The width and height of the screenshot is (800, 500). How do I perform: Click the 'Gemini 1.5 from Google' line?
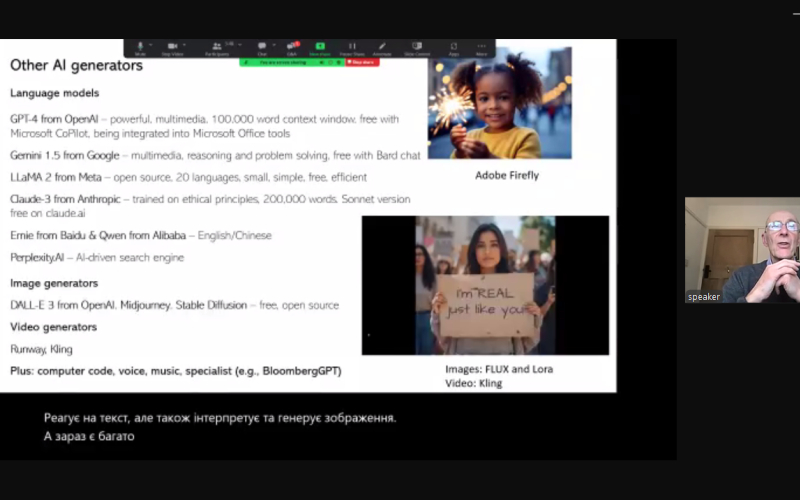(215, 155)
